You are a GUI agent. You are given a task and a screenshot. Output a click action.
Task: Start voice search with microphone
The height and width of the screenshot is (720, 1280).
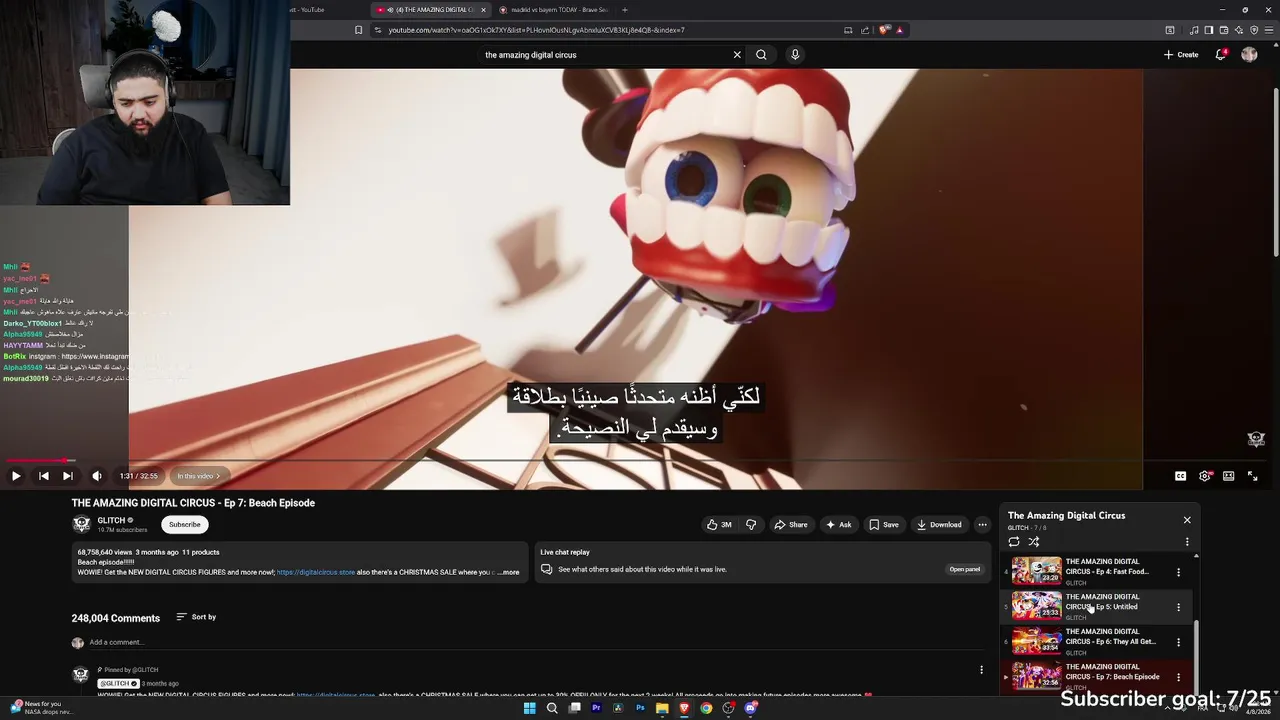coord(795,55)
